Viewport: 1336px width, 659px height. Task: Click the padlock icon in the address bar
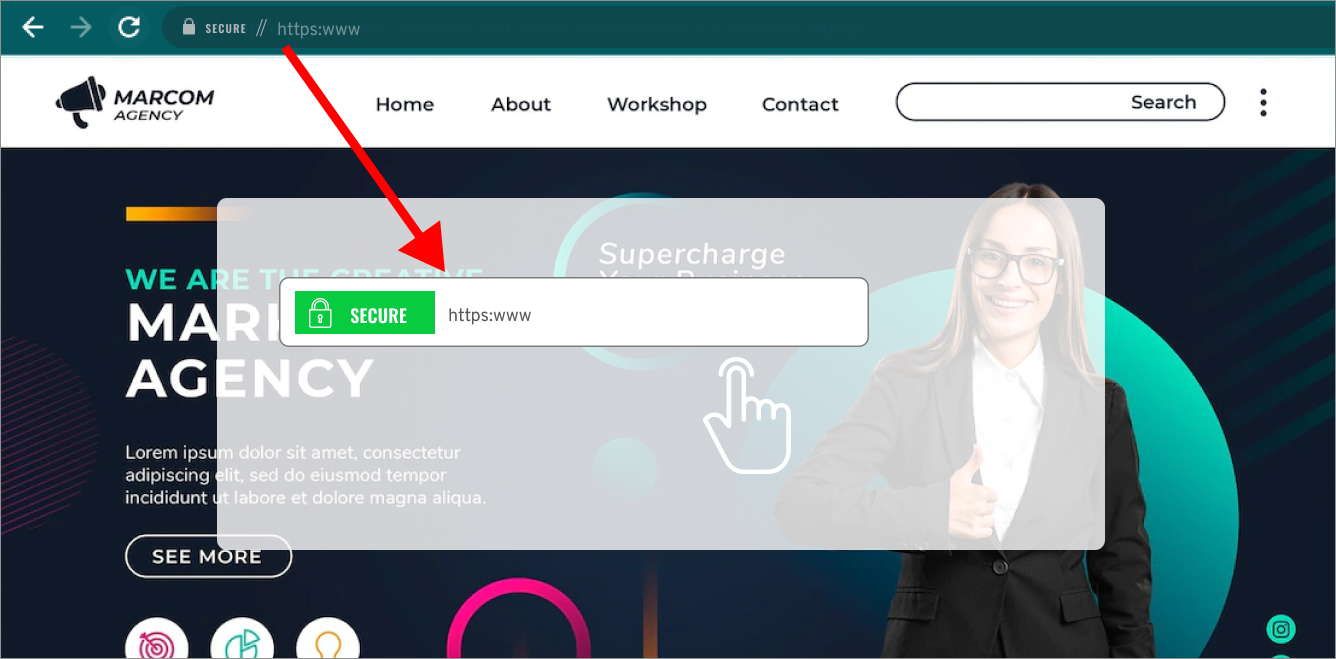point(188,27)
